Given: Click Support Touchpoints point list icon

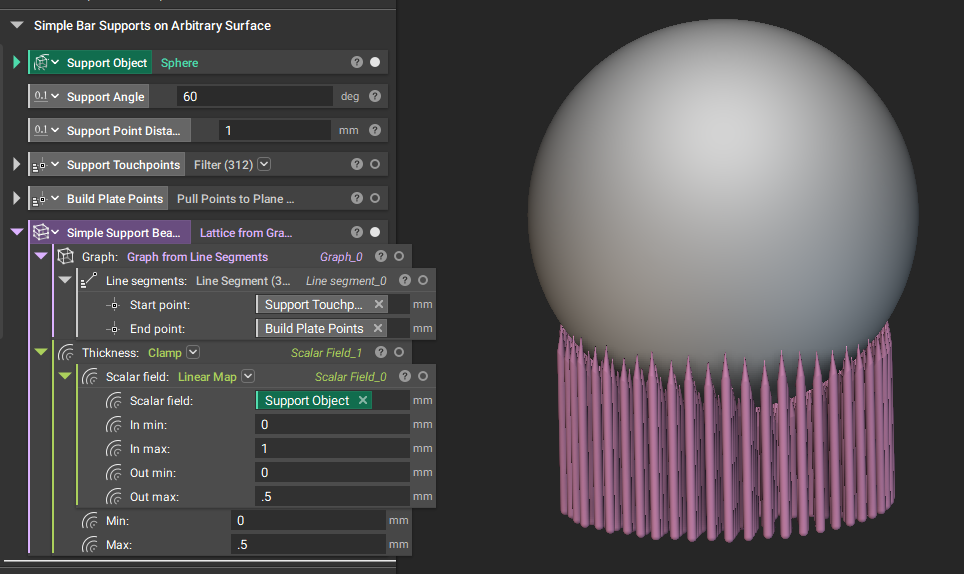Looking at the screenshot, I should pos(39,165).
